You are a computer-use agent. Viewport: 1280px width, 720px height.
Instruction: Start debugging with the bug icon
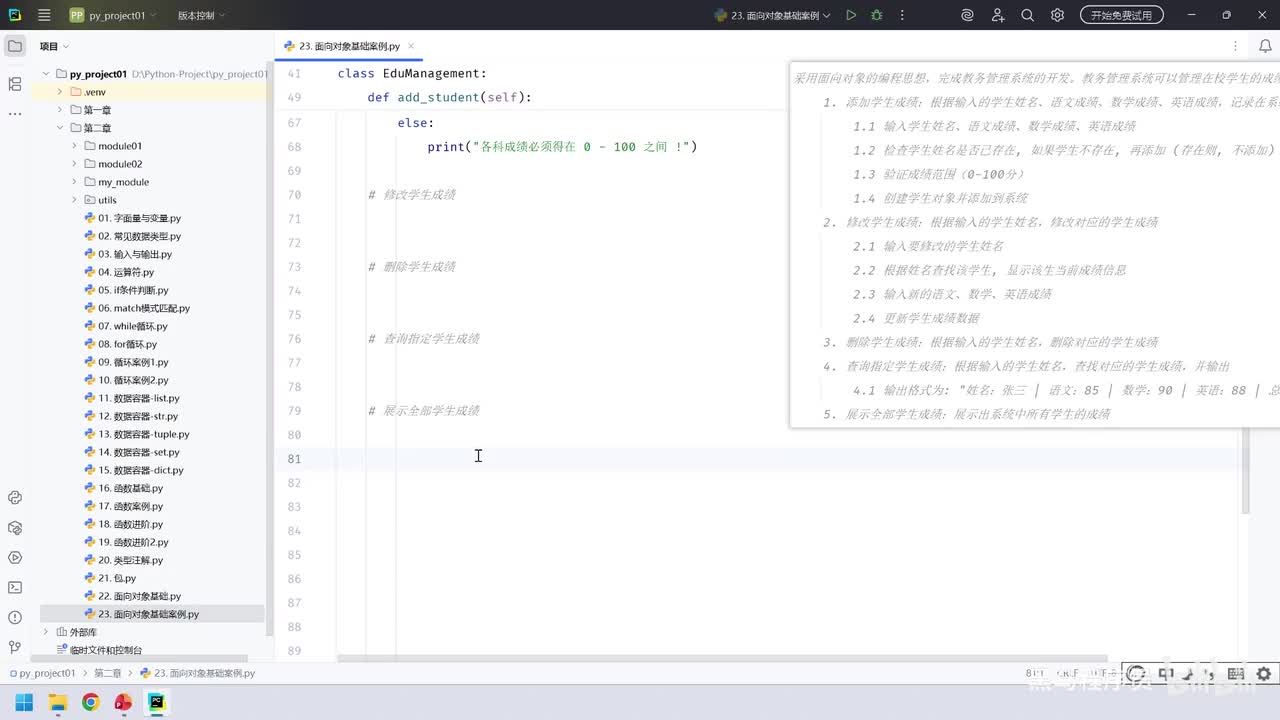click(877, 15)
